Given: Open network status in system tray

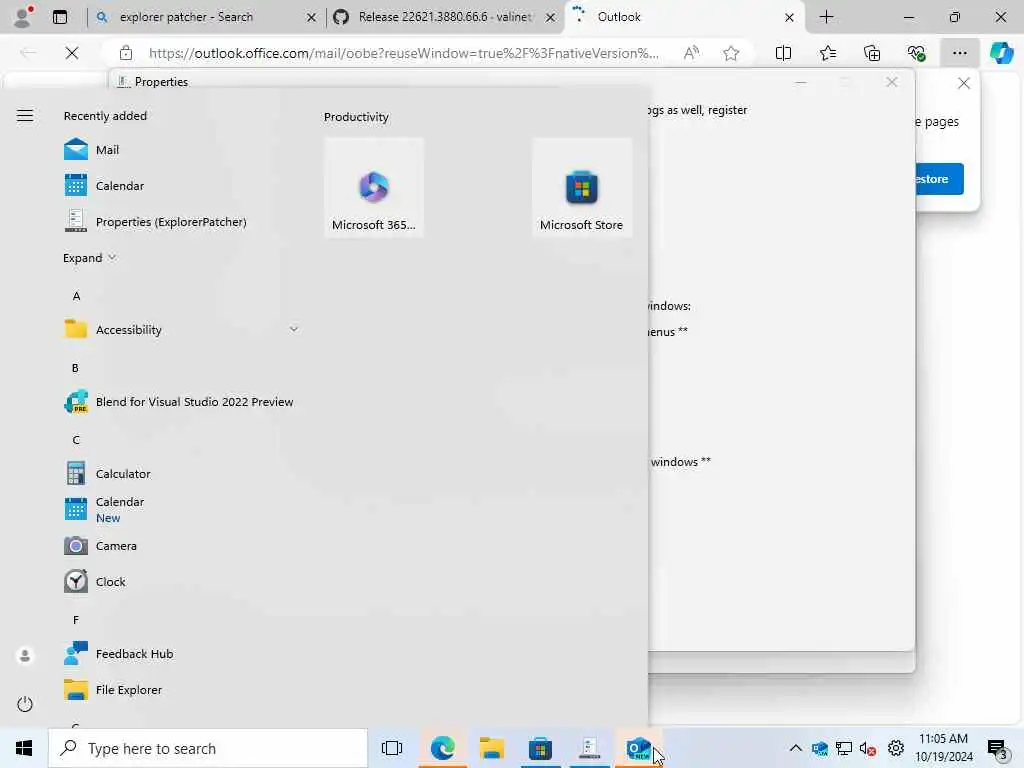Looking at the screenshot, I should (844, 748).
